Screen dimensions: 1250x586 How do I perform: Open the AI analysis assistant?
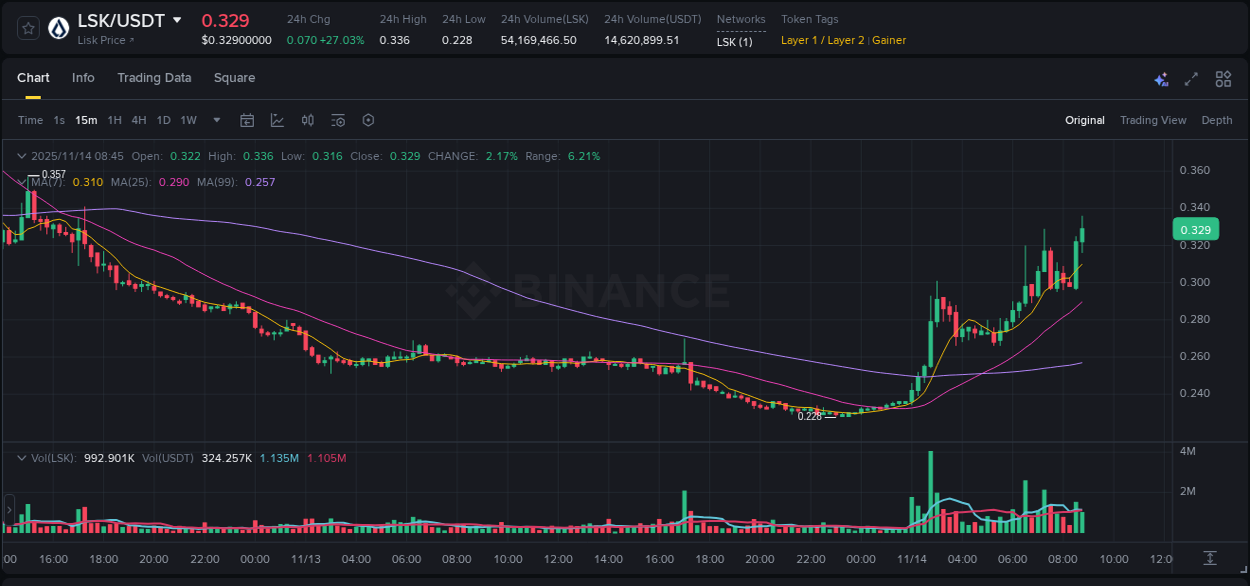tap(1161, 79)
